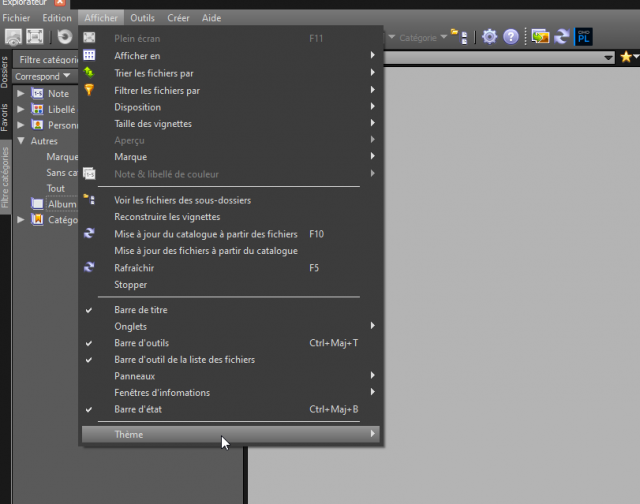Expand the Personne tree node
The width and height of the screenshot is (640, 504).
click(20, 125)
